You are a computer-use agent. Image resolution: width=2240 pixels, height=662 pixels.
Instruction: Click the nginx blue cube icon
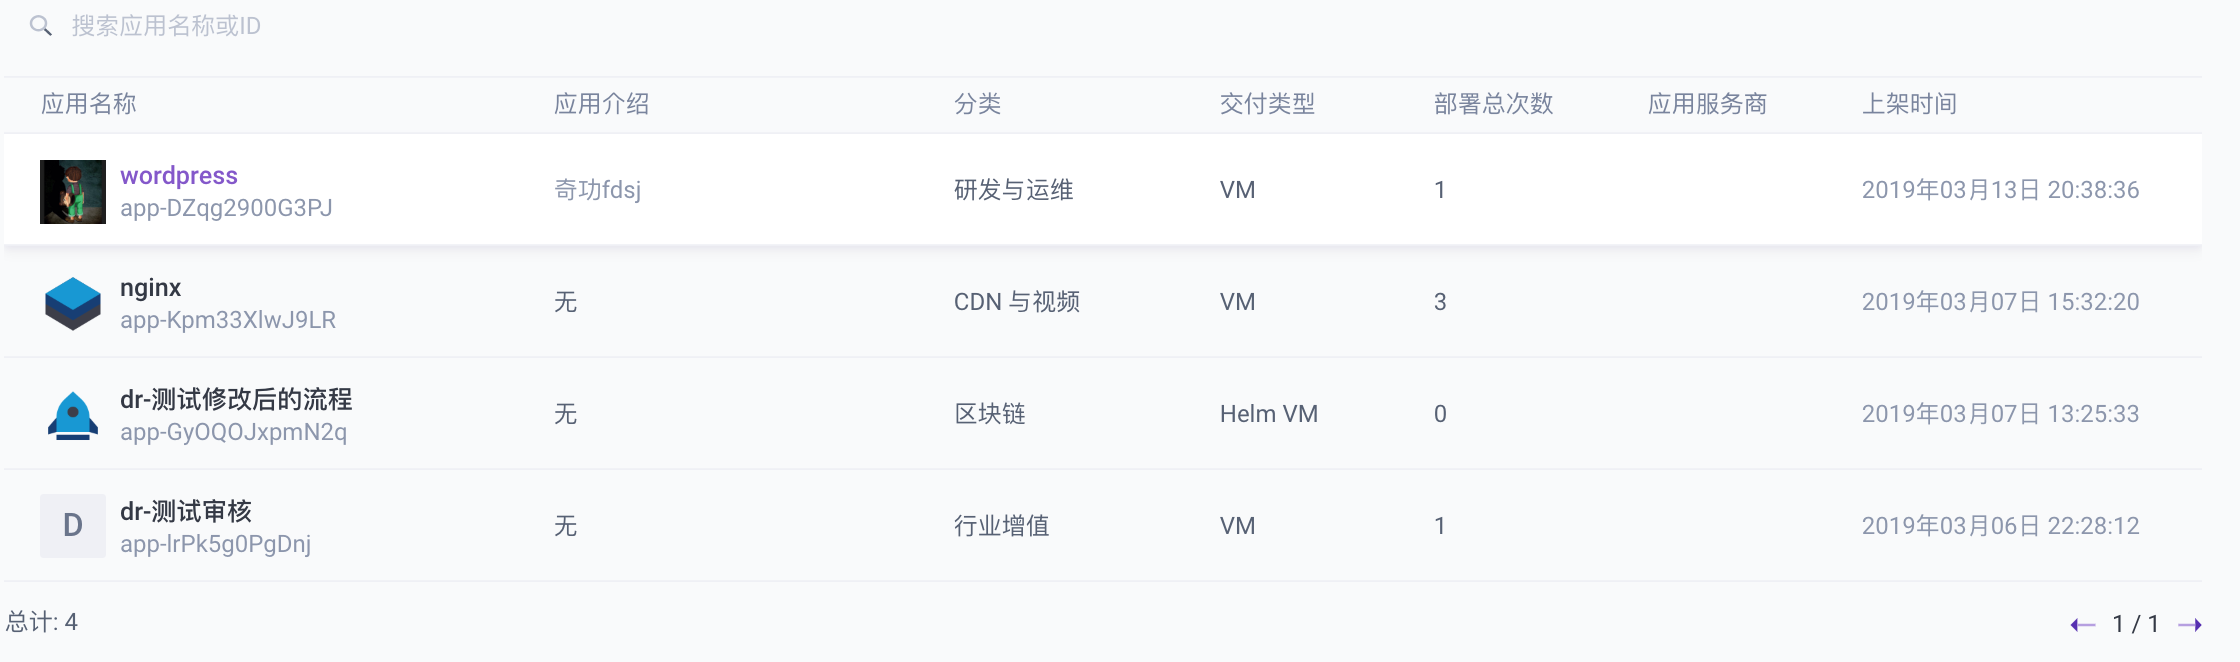tap(72, 301)
